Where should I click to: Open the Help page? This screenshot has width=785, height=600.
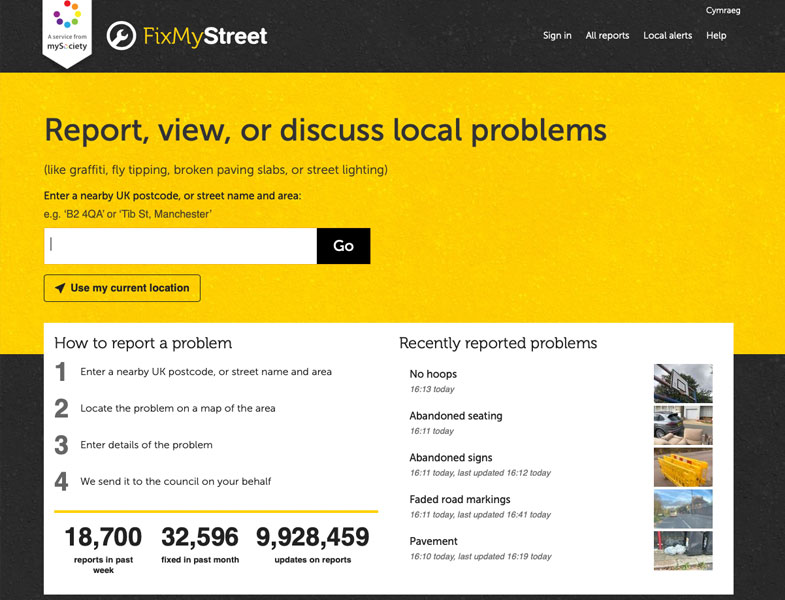(x=716, y=36)
